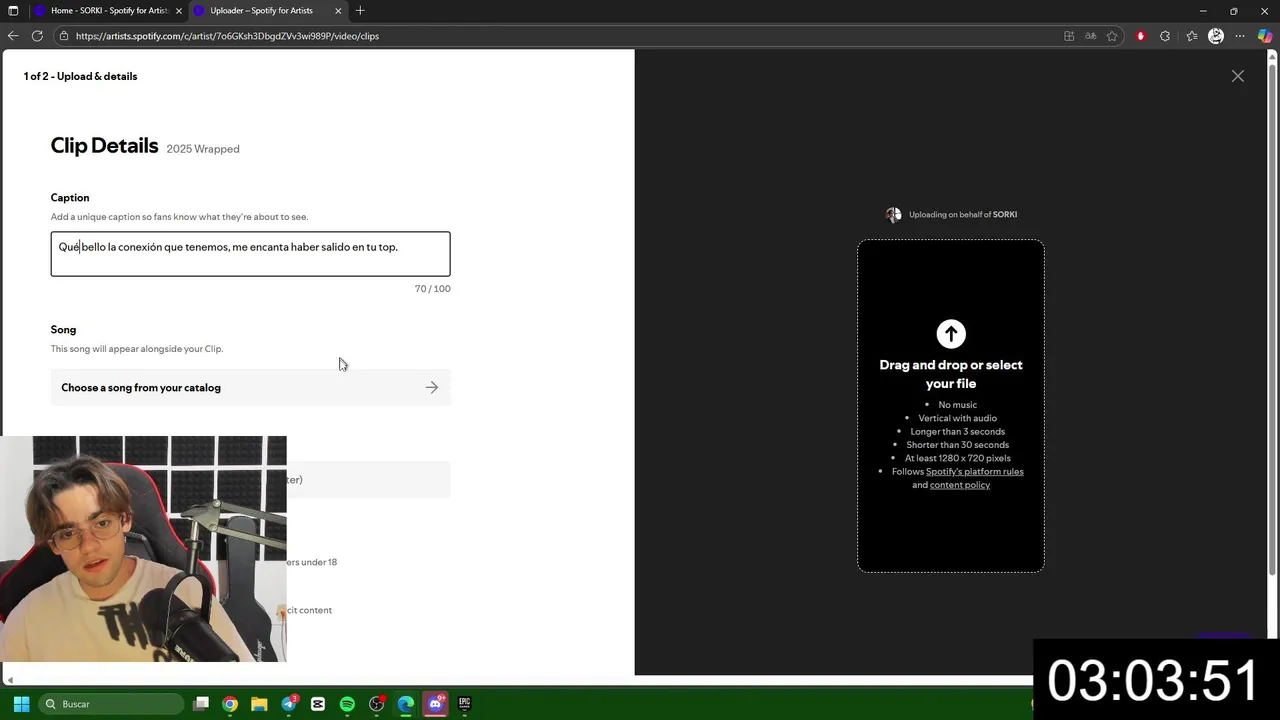Open Spotify's platform rules link
This screenshot has height=720, width=1280.
tap(974, 472)
